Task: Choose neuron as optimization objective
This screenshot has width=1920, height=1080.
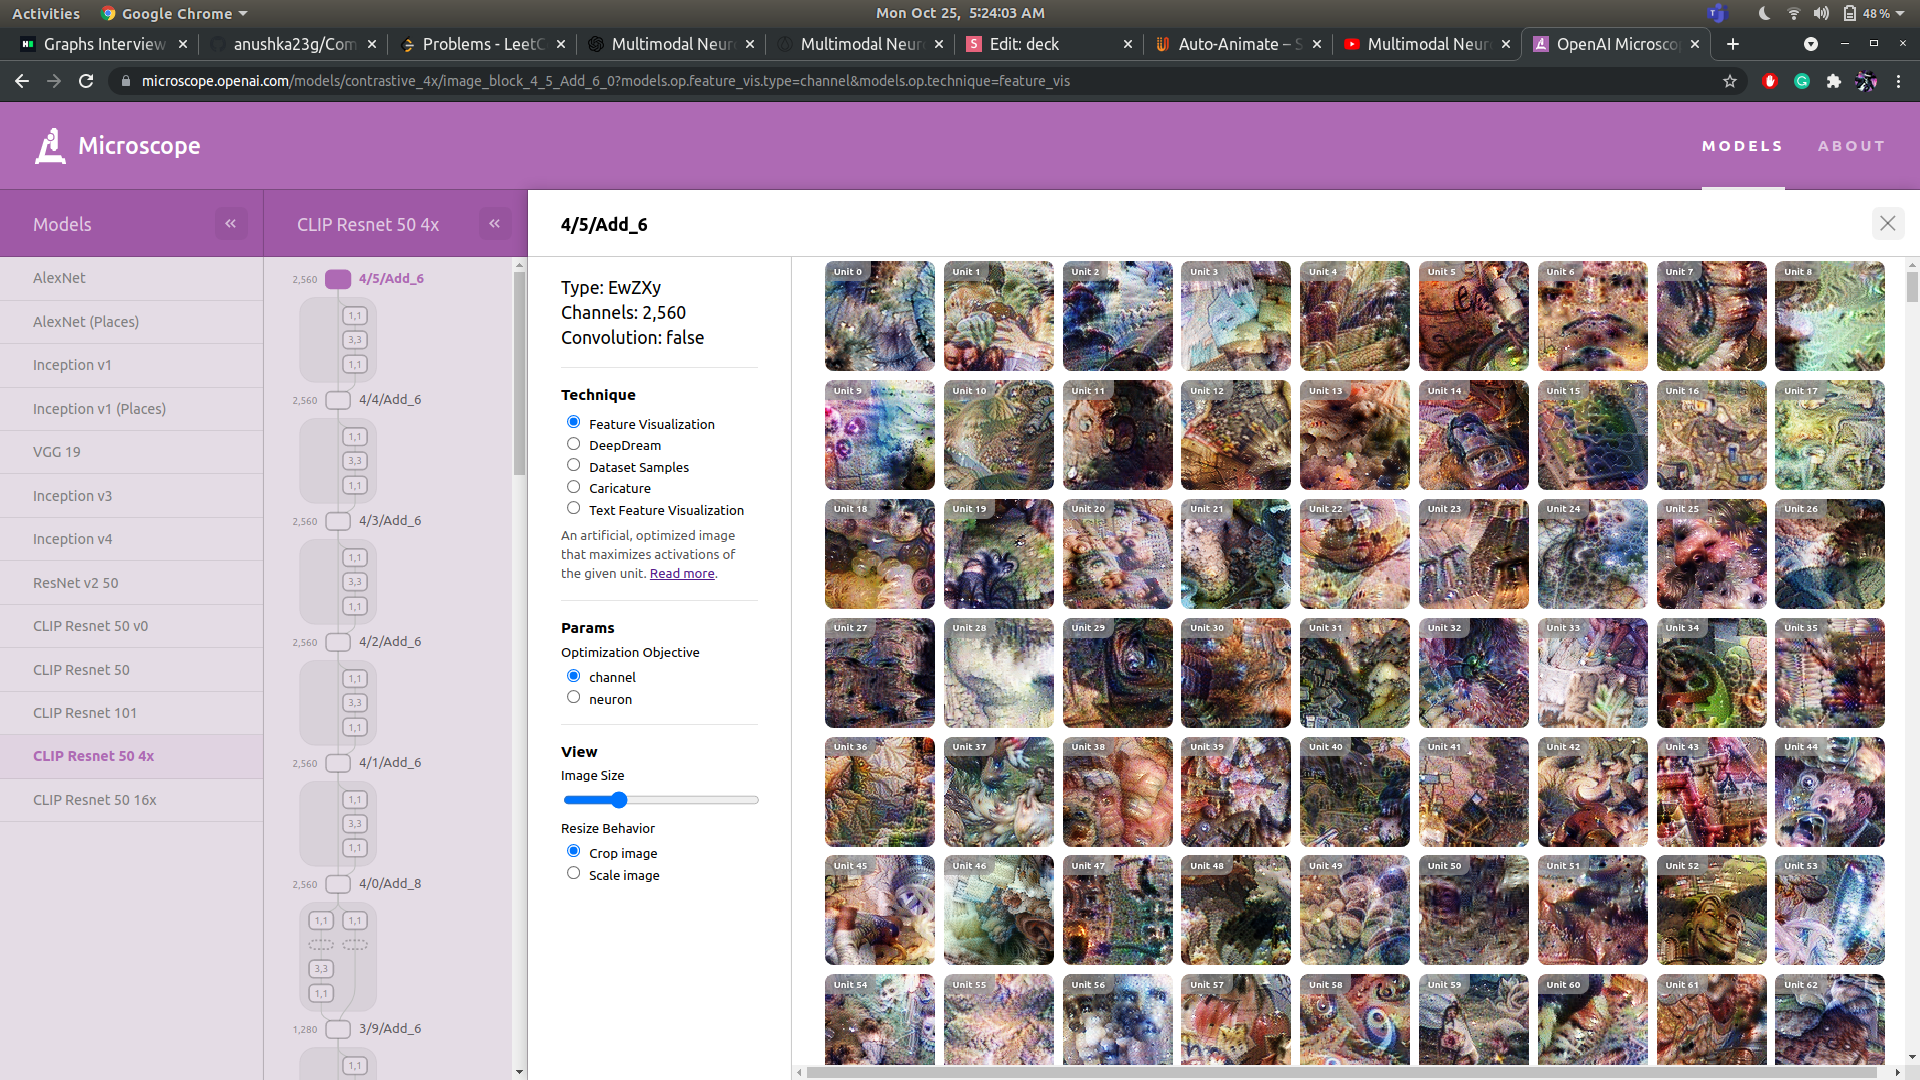Action: [x=574, y=698]
